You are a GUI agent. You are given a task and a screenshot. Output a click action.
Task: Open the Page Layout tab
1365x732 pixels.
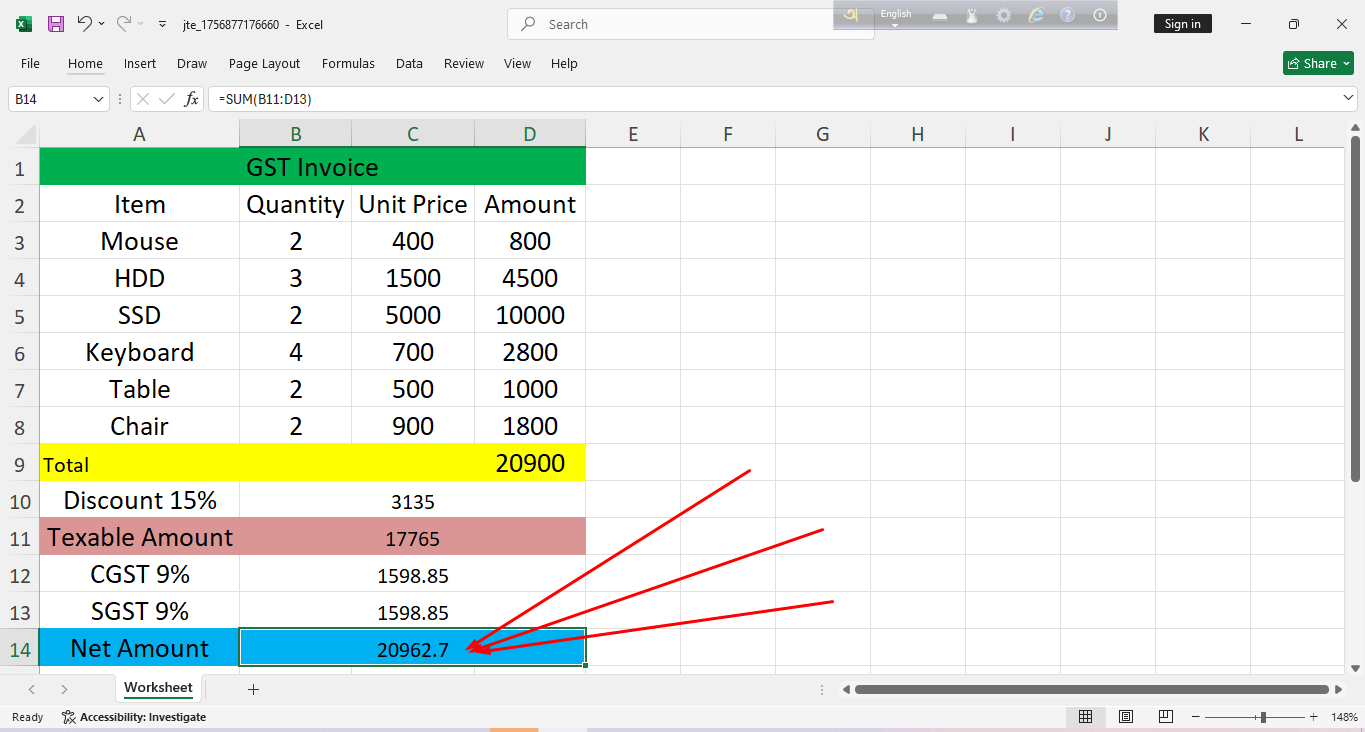tap(264, 63)
